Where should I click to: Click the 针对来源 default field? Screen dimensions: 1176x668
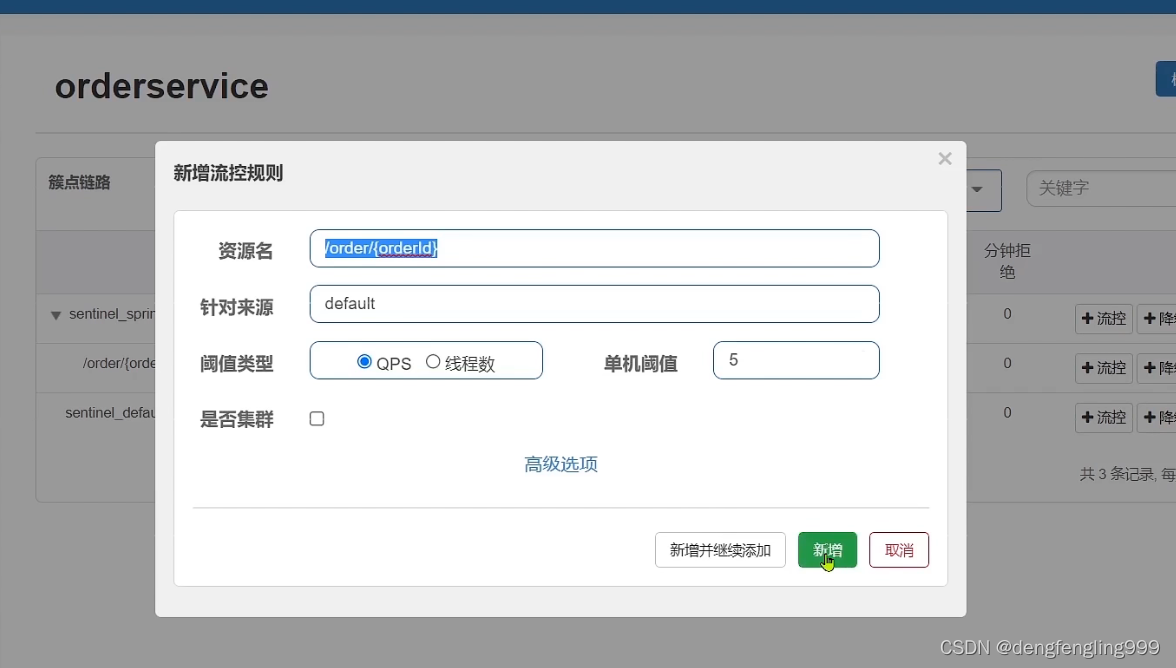click(x=594, y=304)
